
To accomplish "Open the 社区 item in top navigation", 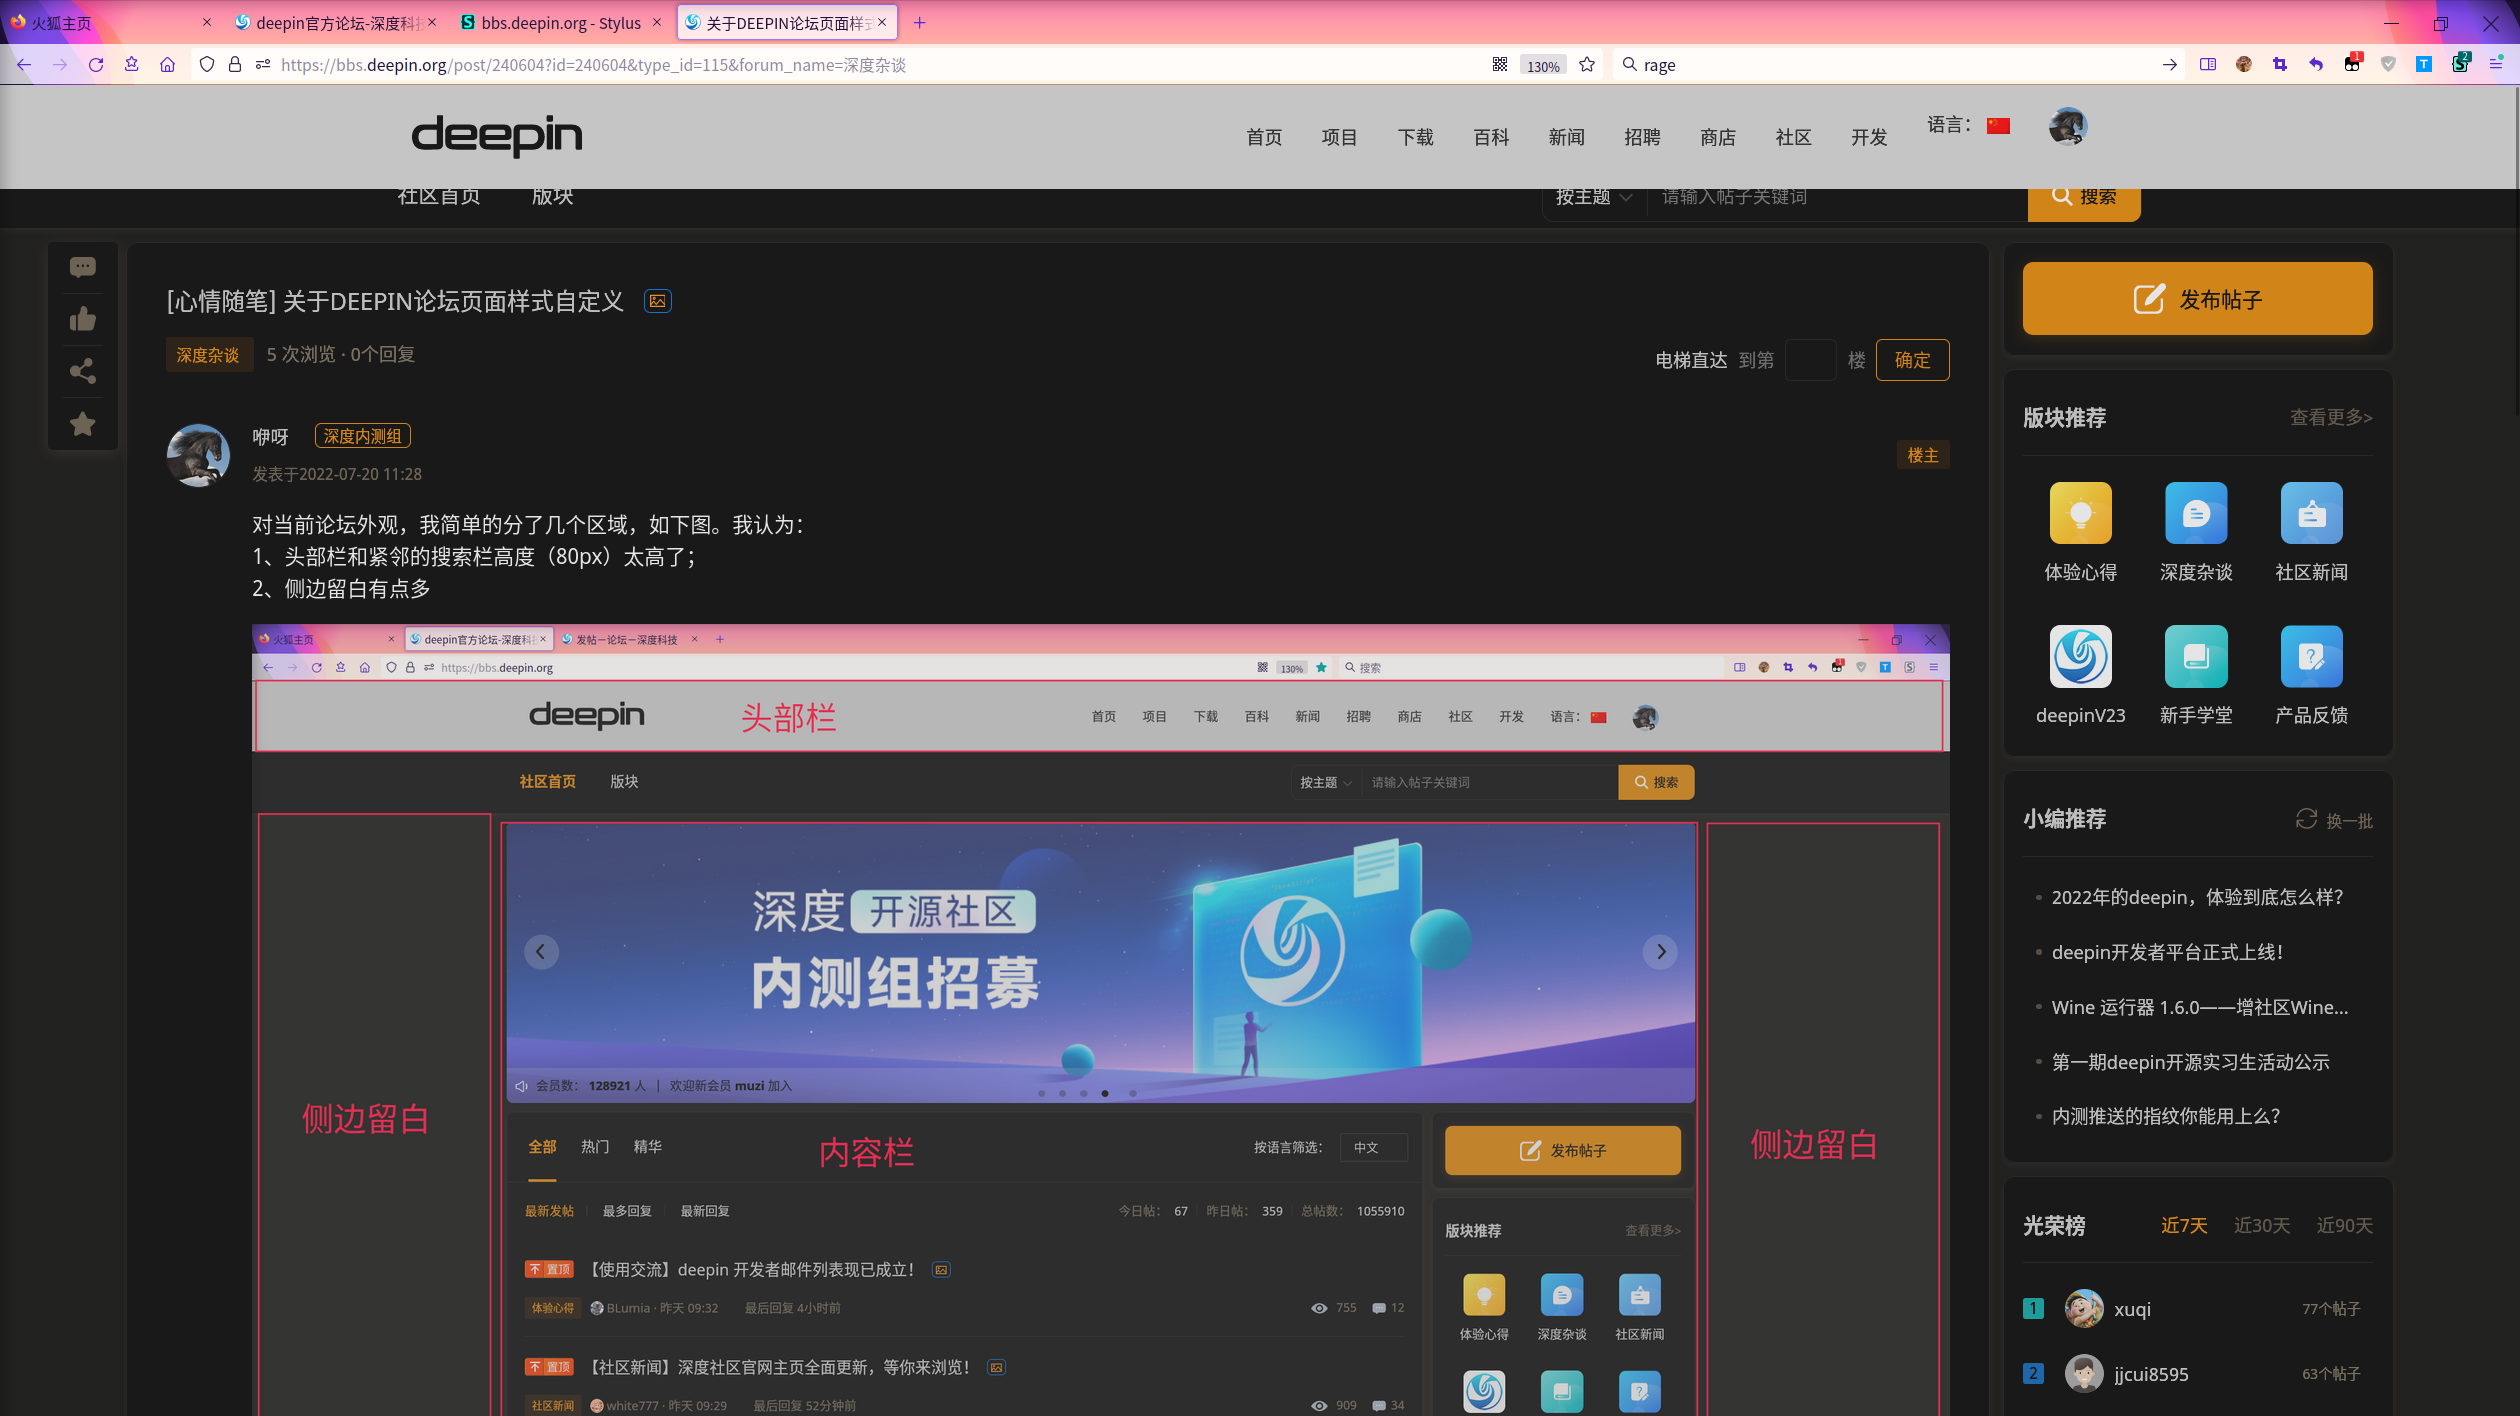I will point(1793,138).
